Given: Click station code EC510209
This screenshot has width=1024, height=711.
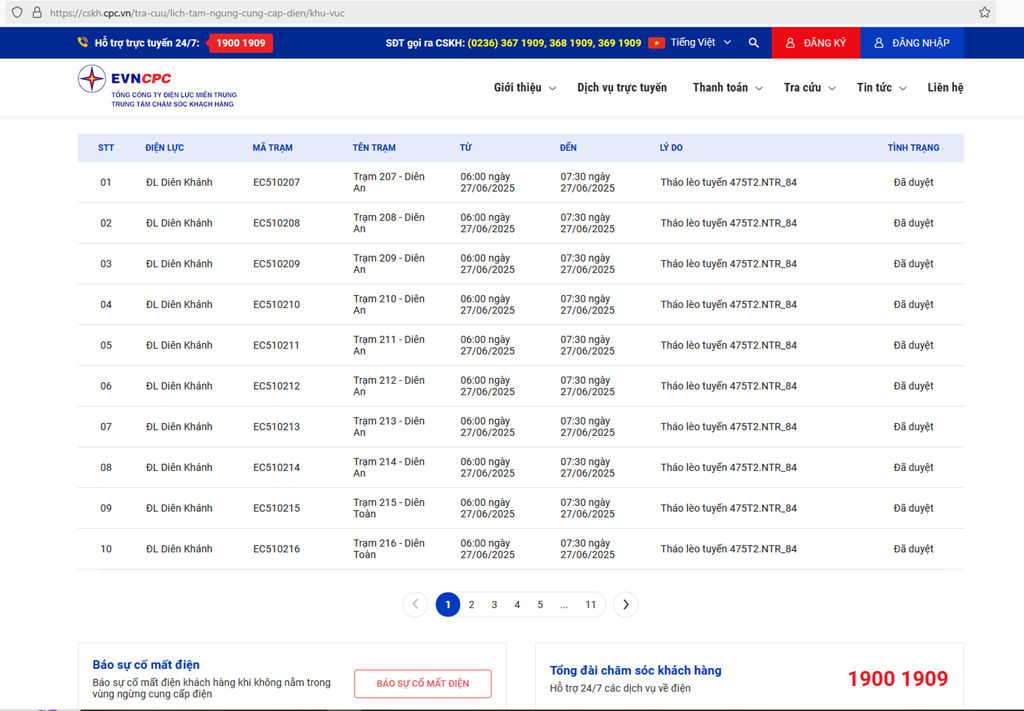Looking at the screenshot, I should (x=277, y=264).
